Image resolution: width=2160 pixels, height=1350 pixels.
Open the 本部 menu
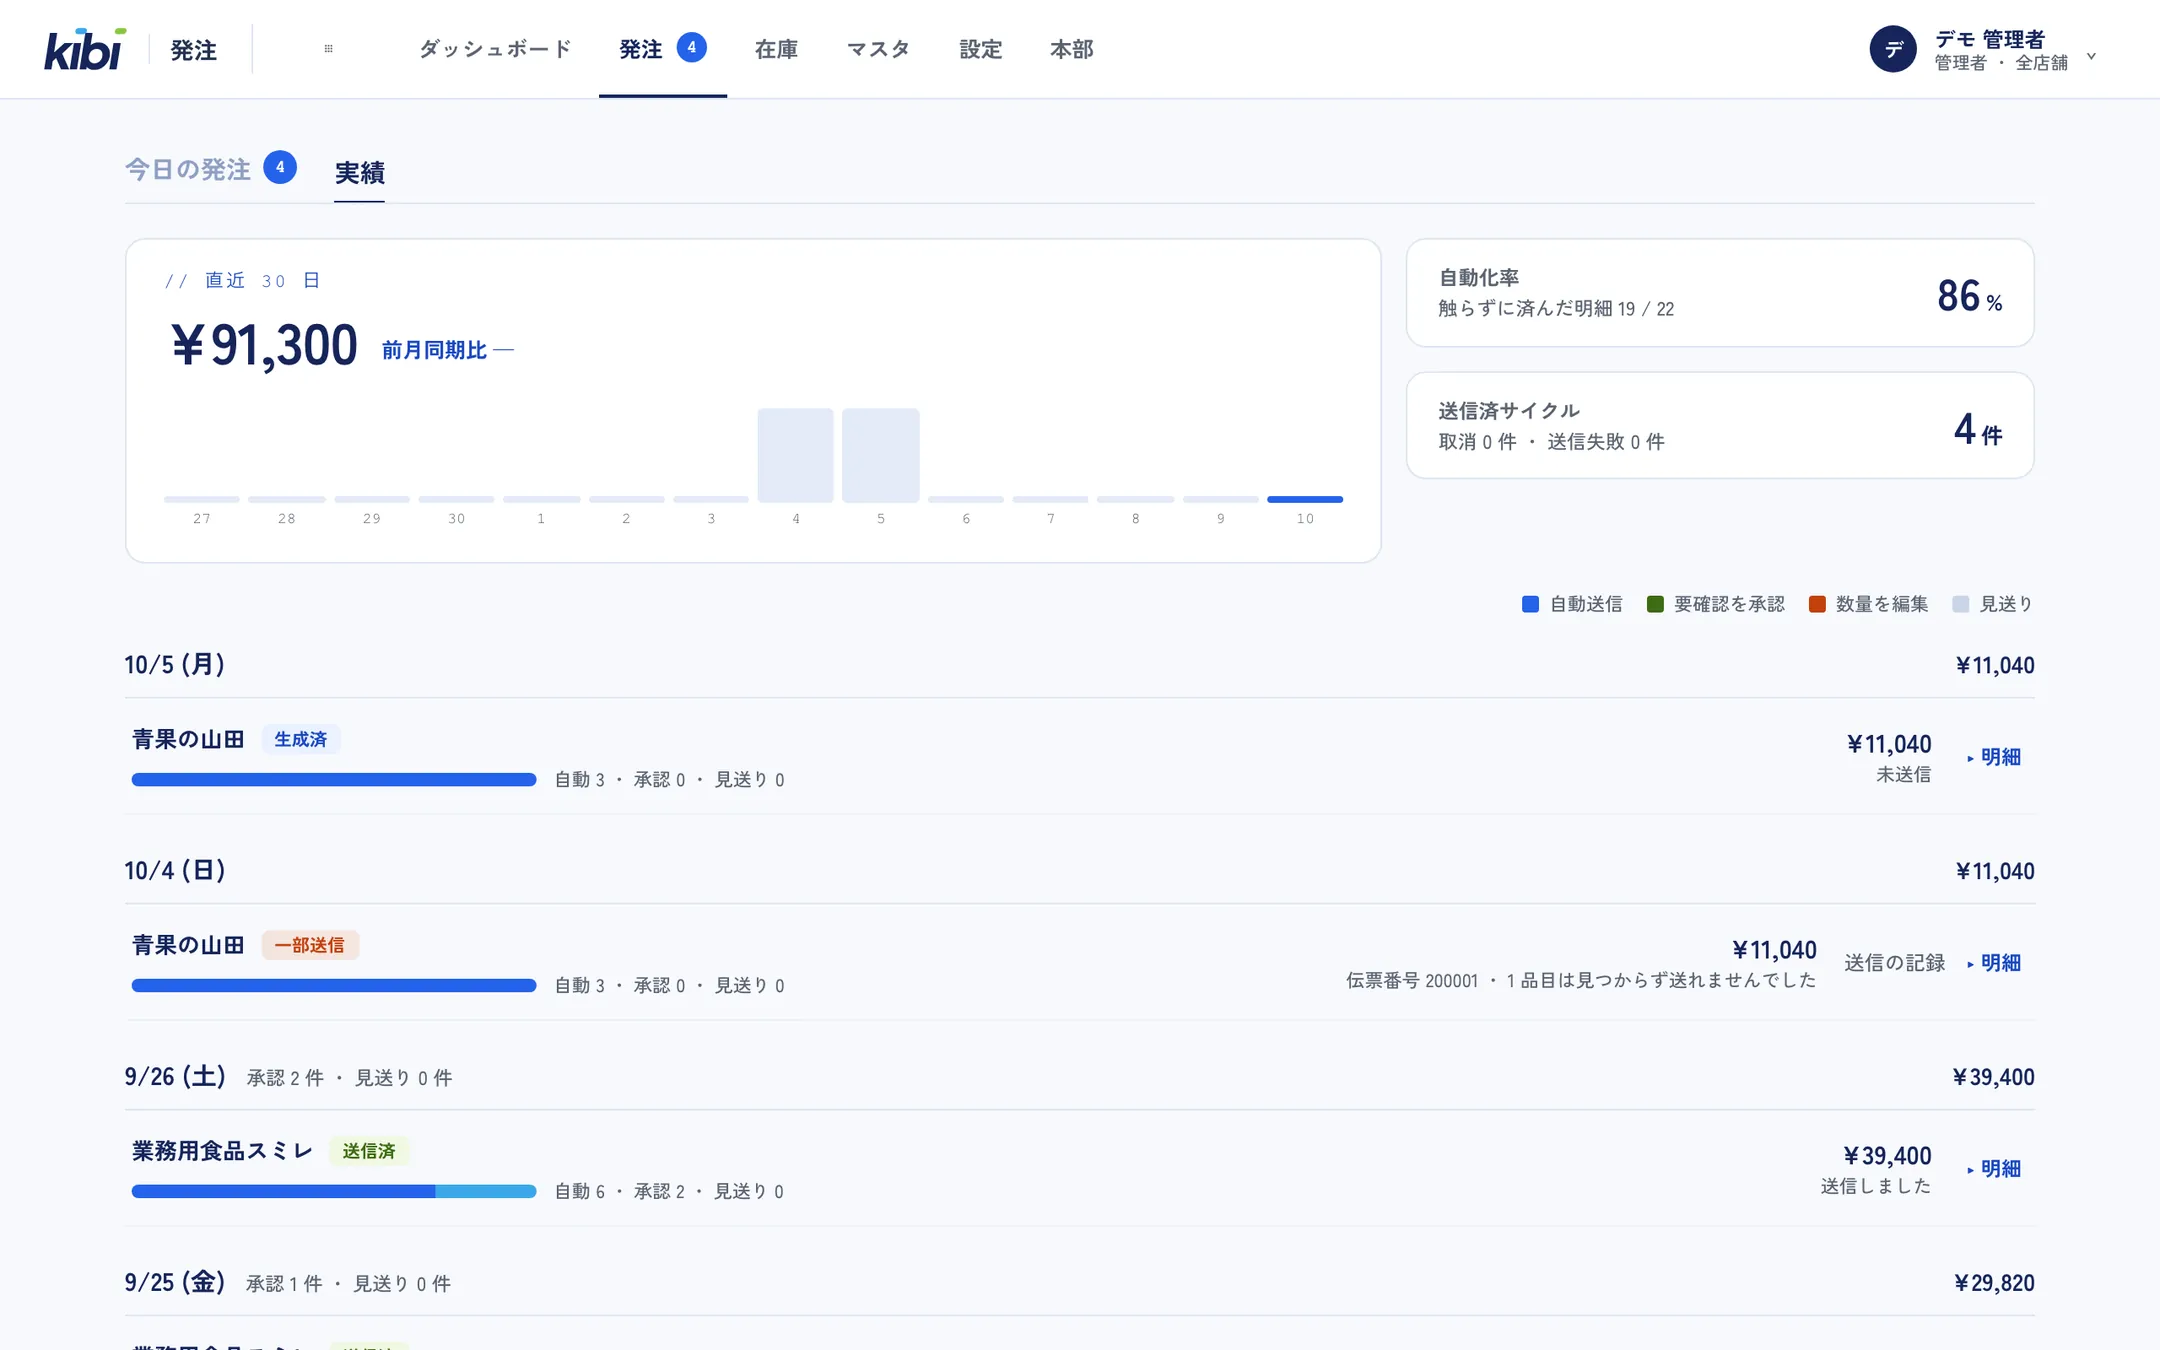(1071, 49)
